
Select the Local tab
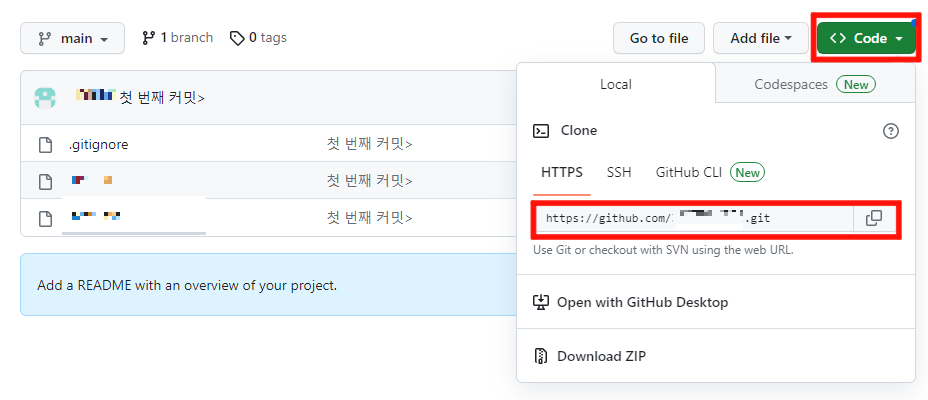coord(616,85)
